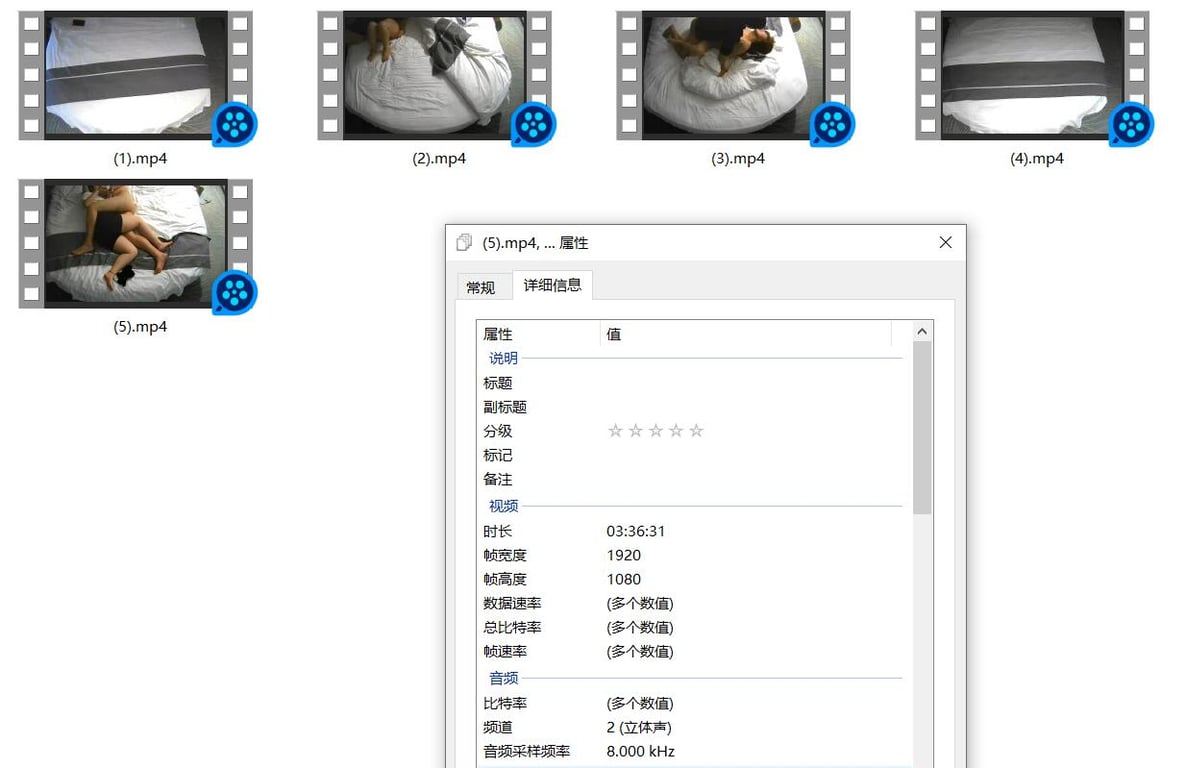Click the 值 column header
The image size is (1186, 768).
746,334
